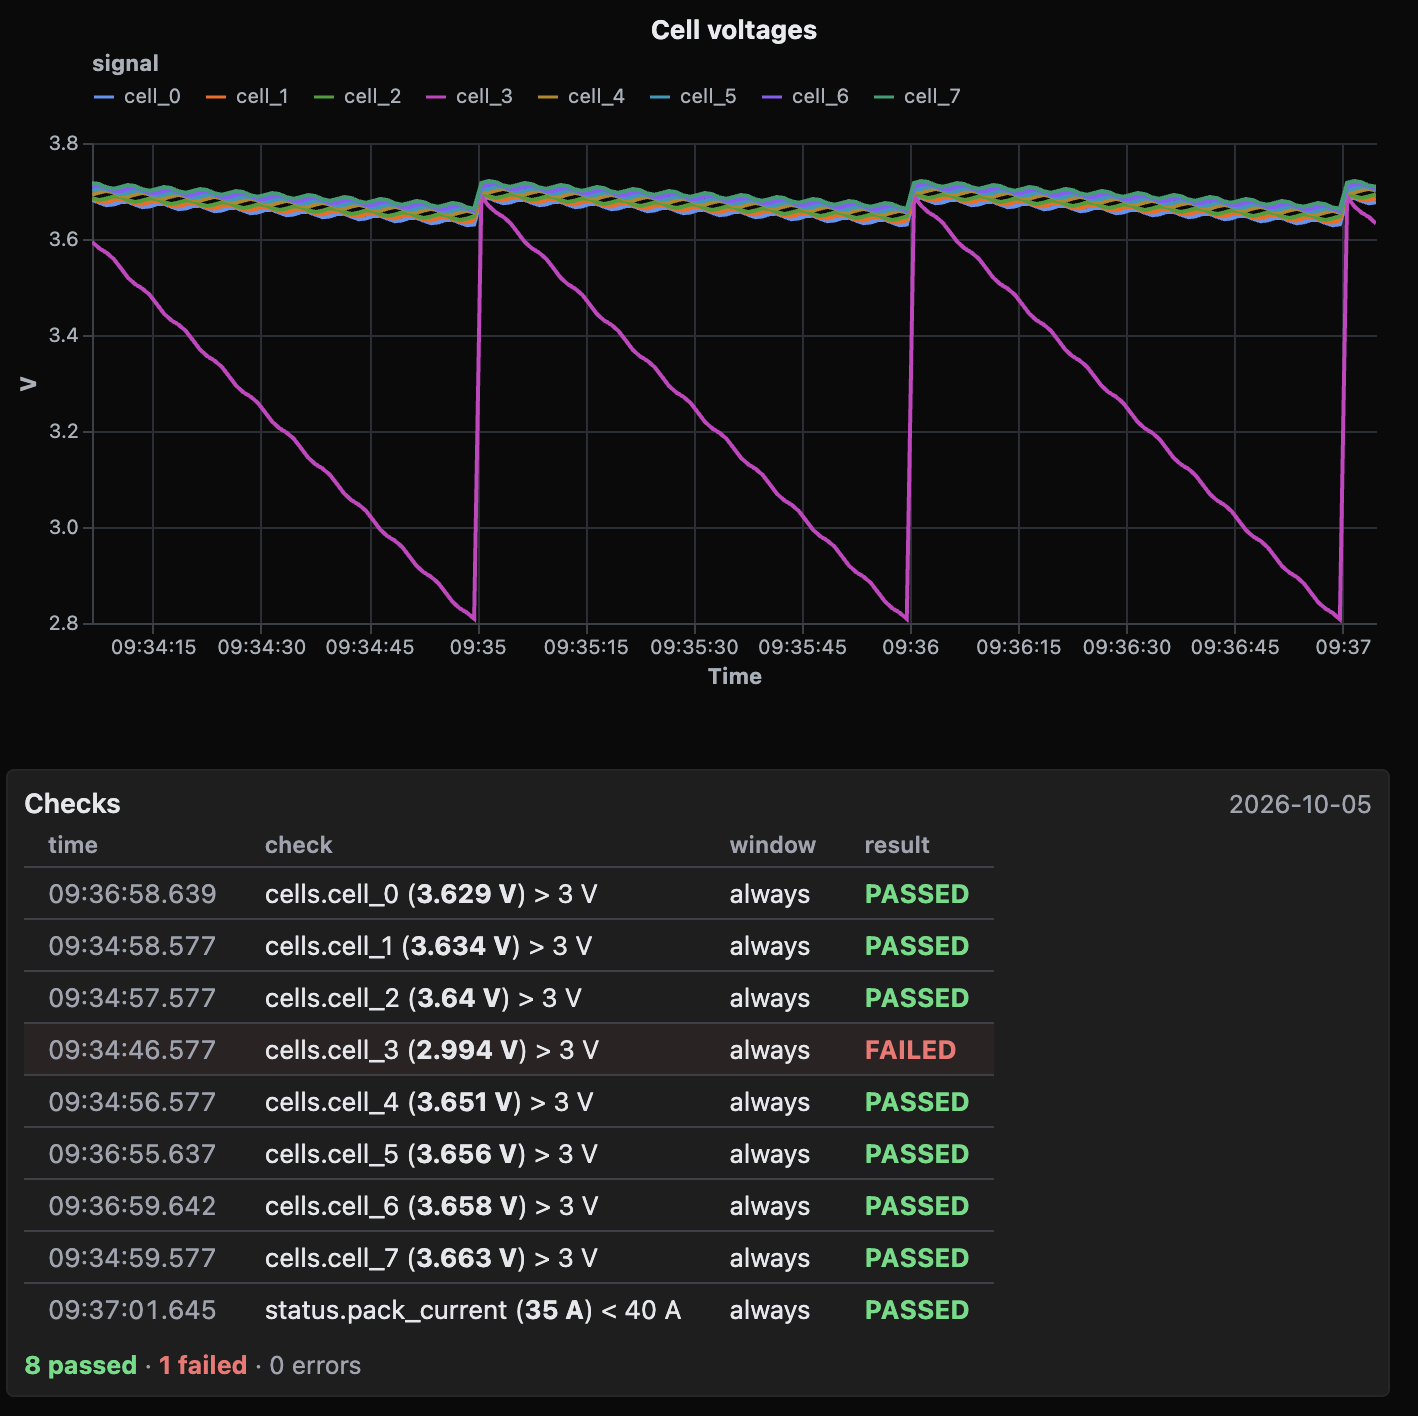The height and width of the screenshot is (1416, 1418).
Task: Click the PASSED result for pack_current
Action: point(917,1310)
